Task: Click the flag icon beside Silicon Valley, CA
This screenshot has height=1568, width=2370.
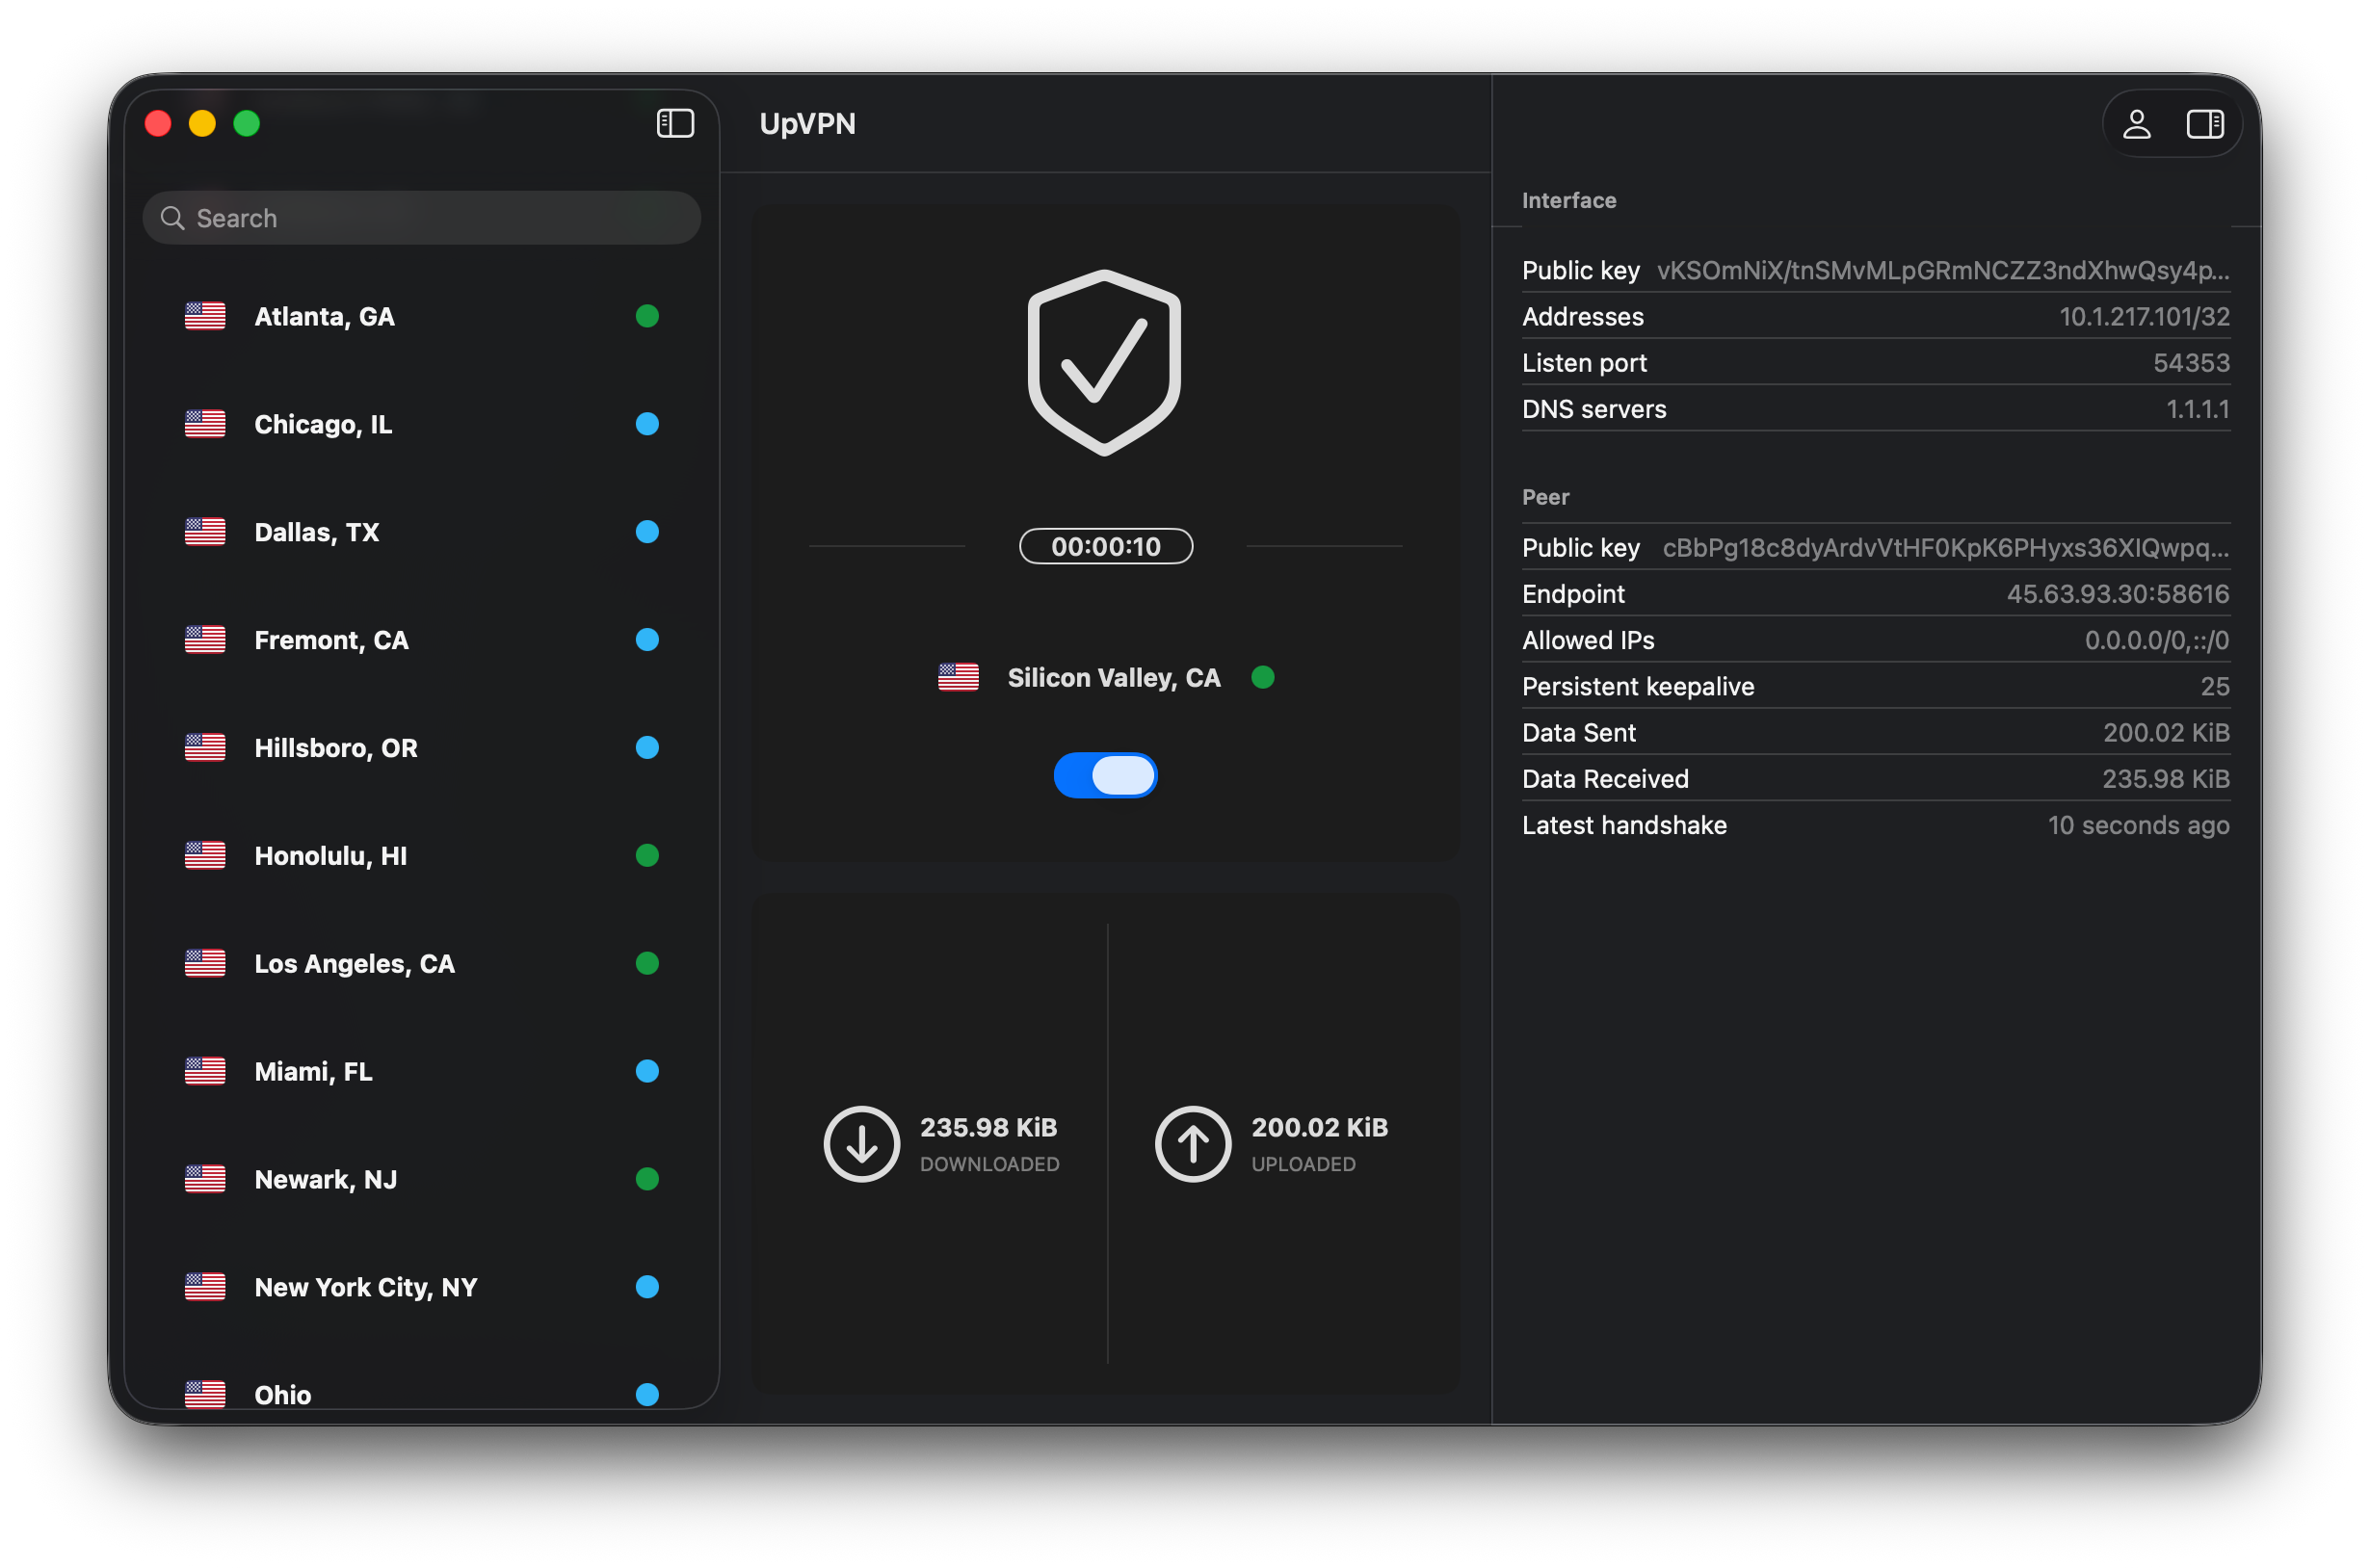Action: (958, 678)
